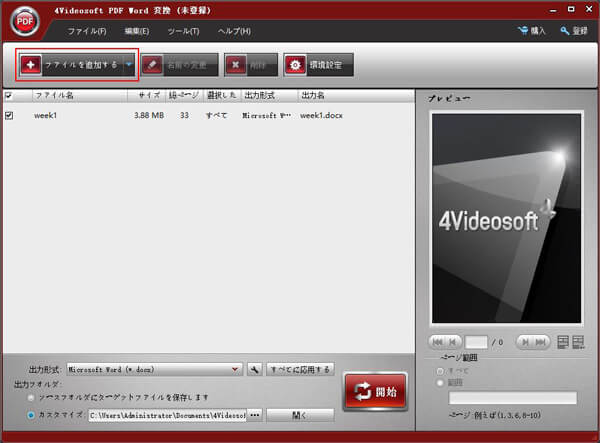Click the output folder path field

click(168, 415)
